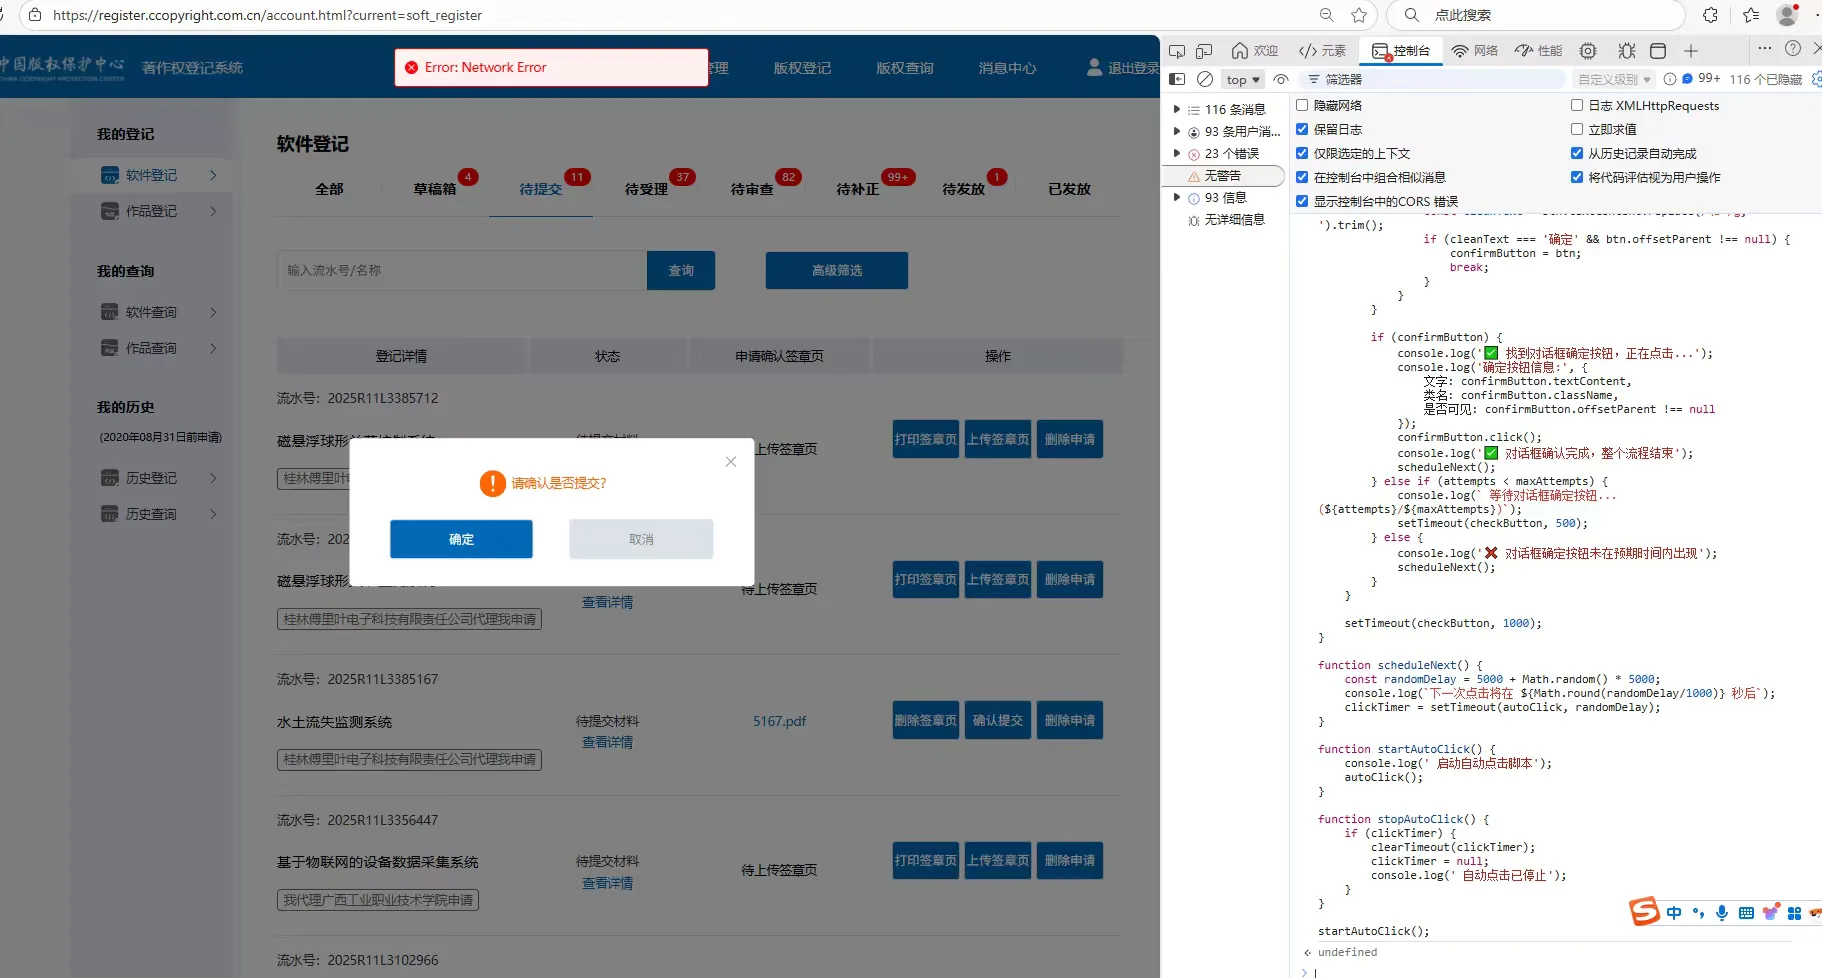The height and width of the screenshot is (978, 1822).
Task: Open the Sogou soft keyboard icon
Action: (x=1746, y=913)
